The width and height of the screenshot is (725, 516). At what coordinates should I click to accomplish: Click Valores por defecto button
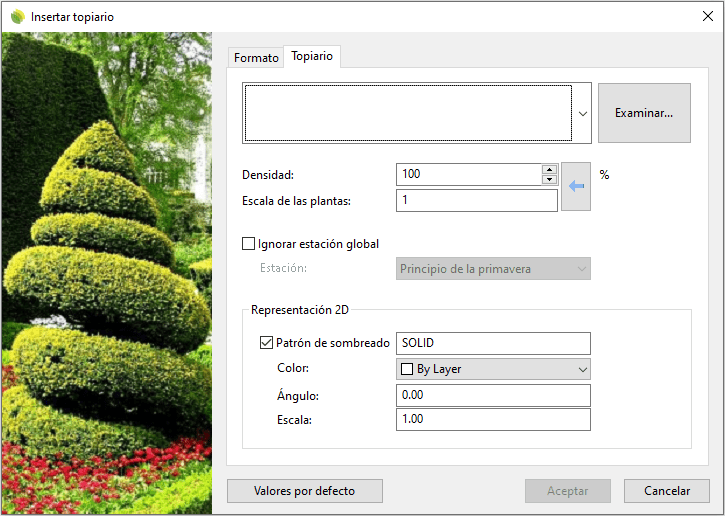(305, 491)
